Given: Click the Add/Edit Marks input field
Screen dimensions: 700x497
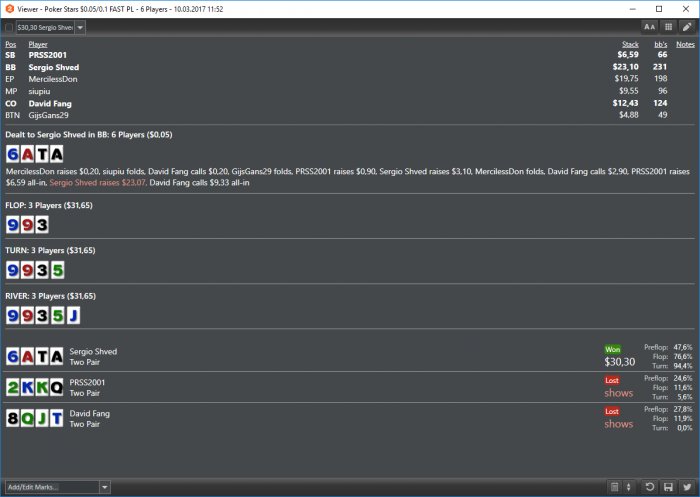Looking at the screenshot, I should (52, 487).
